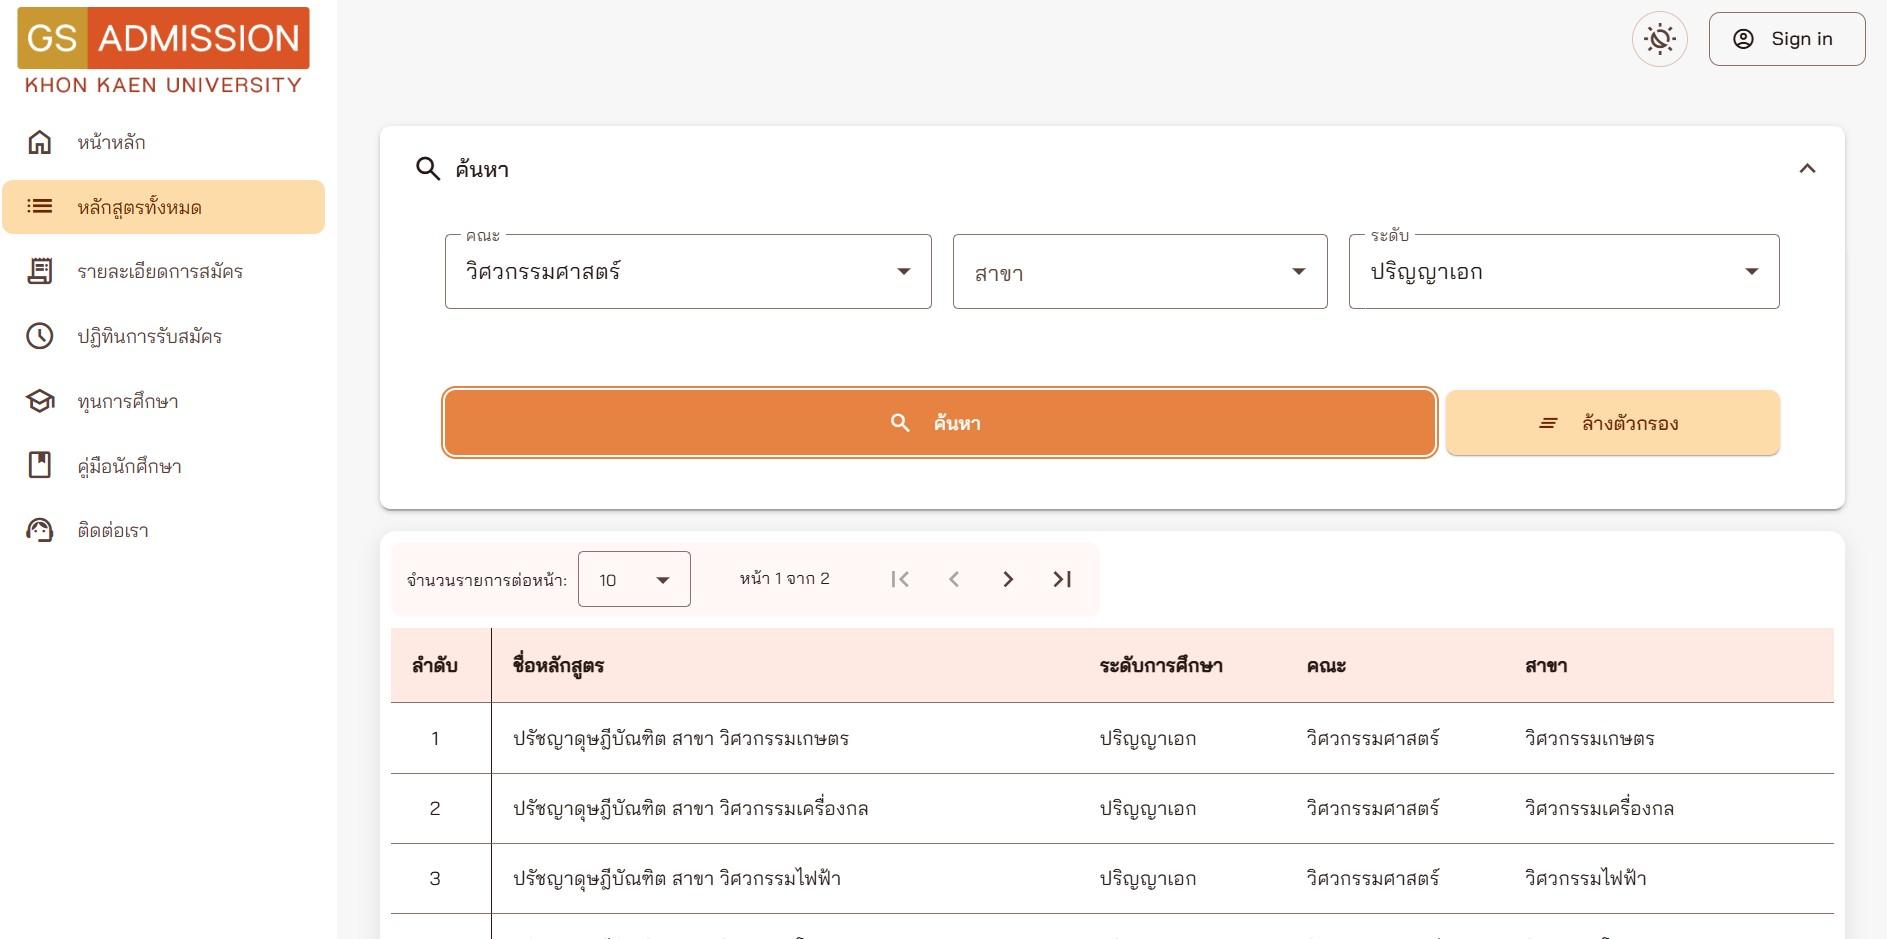Click the clock icon for ปฏิทินการรับสมัคร
The image size is (1887, 939).
pos(40,336)
